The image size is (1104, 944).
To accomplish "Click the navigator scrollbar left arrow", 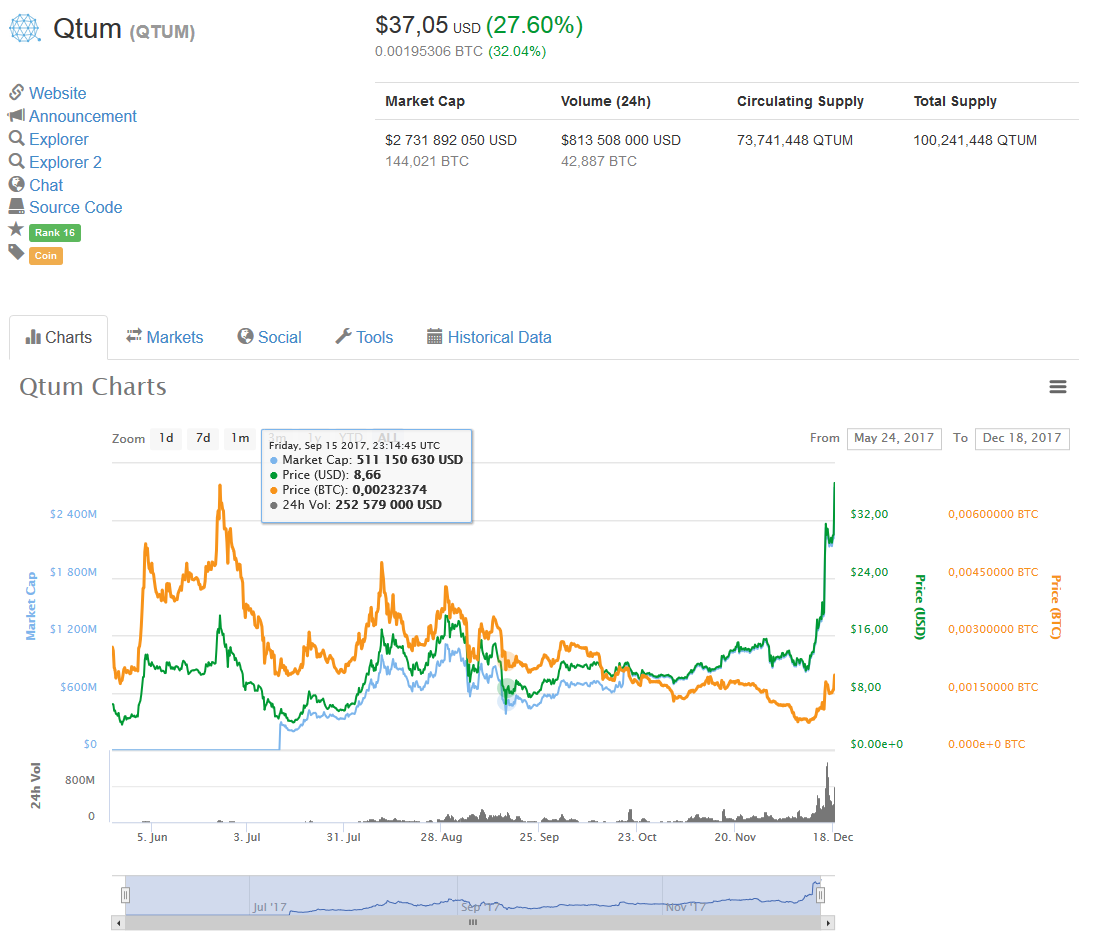I will pyautogui.click(x=118, y=923).
